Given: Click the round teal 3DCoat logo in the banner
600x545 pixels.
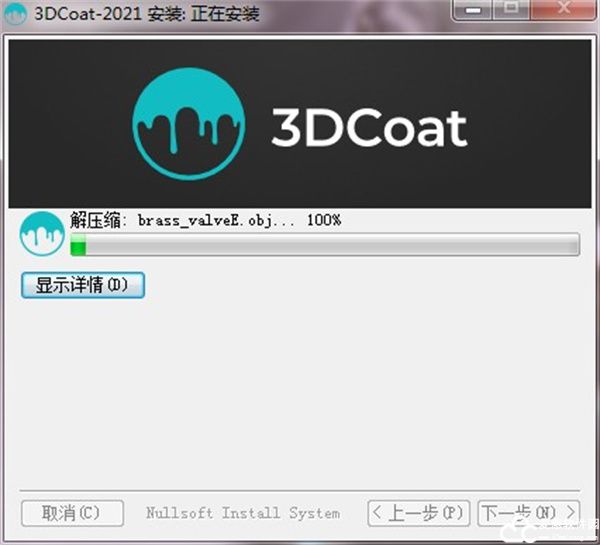Looking at the screenshot, I should pyautogui.click(x=188, y=126).
